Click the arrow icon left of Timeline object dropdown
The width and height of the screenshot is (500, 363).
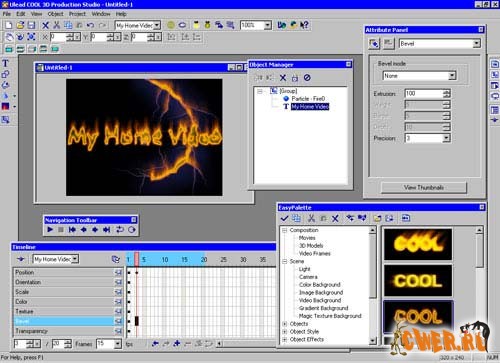click(x=21, y=259)
